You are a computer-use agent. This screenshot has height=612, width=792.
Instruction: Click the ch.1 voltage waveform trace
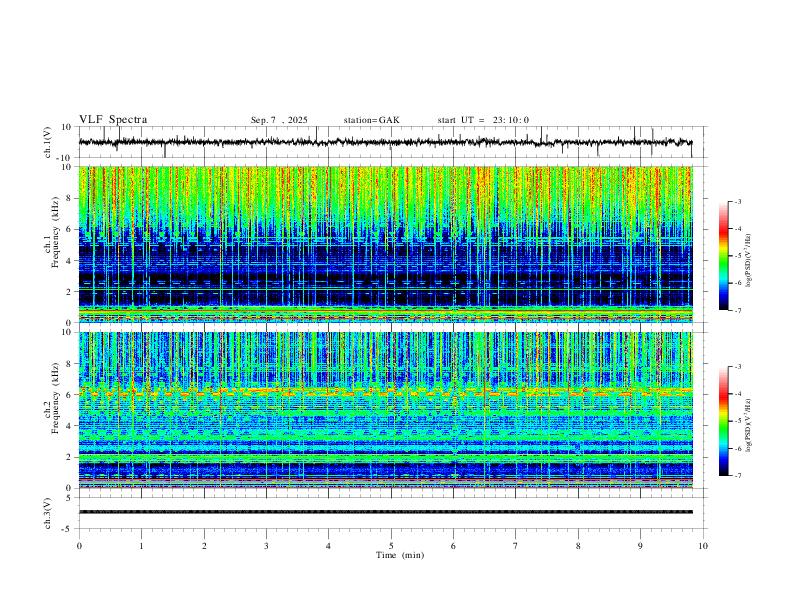pos(385,142)
